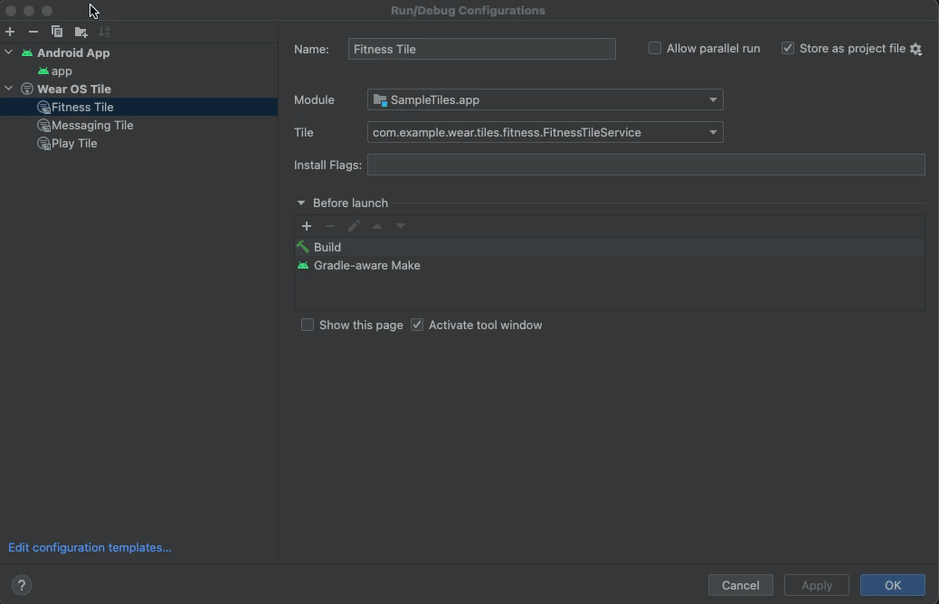Collapse the Before launch section
The width and height of the screenshot is (939, 604).
point(300,202)
